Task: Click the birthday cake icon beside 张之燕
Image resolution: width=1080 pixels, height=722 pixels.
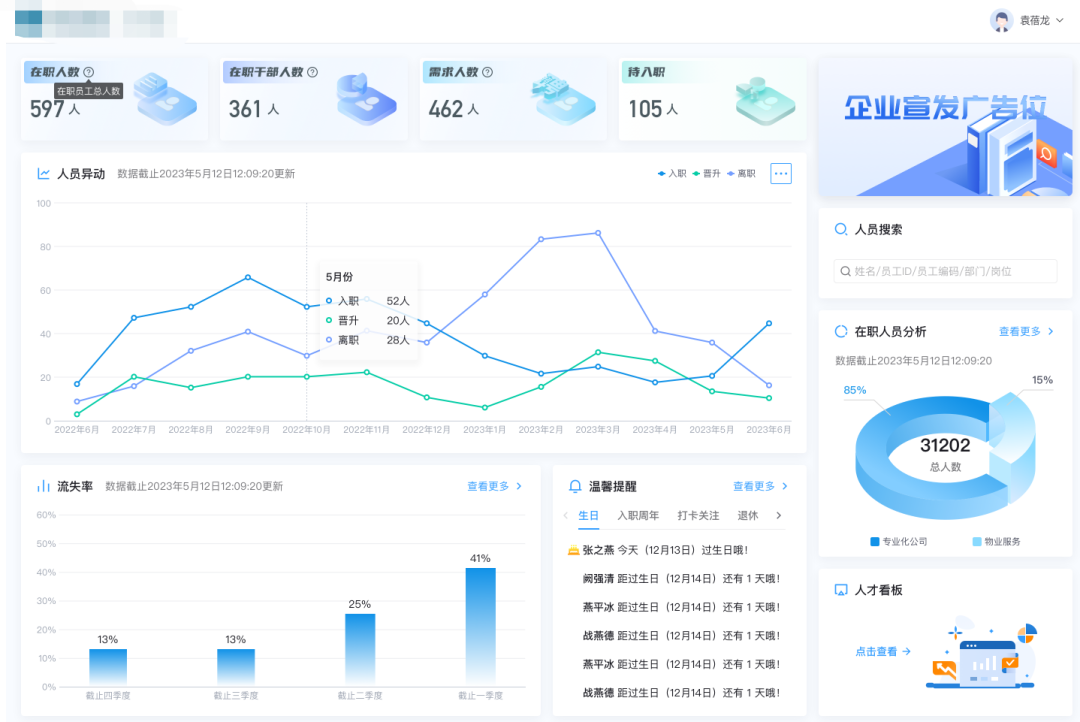Action: click(573, 550)
